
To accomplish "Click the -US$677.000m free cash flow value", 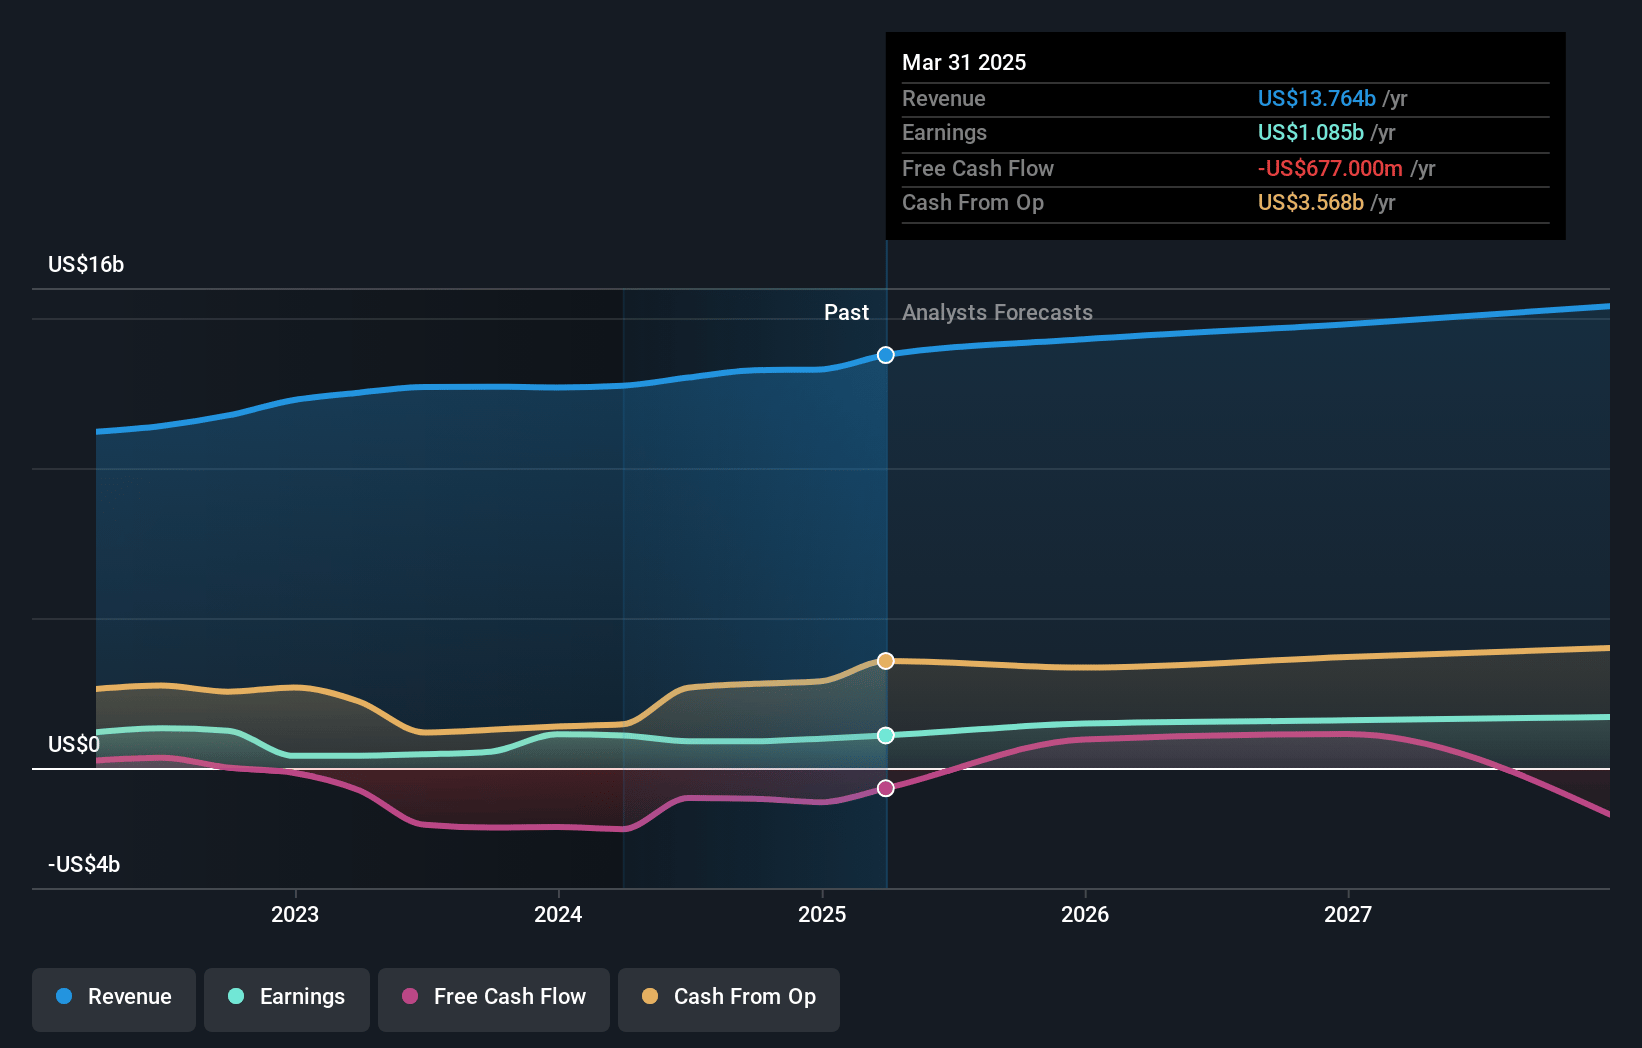I will tap(1330, 168).
